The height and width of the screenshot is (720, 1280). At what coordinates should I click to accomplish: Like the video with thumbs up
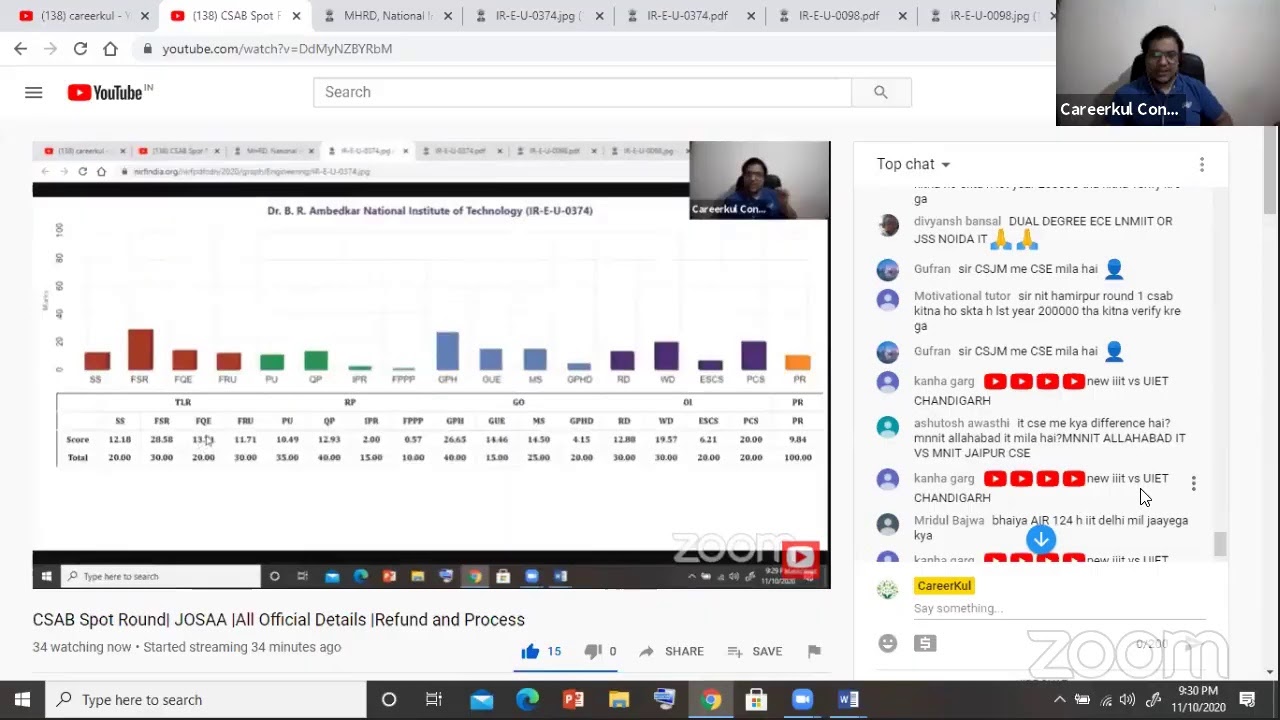click(530, 651)
